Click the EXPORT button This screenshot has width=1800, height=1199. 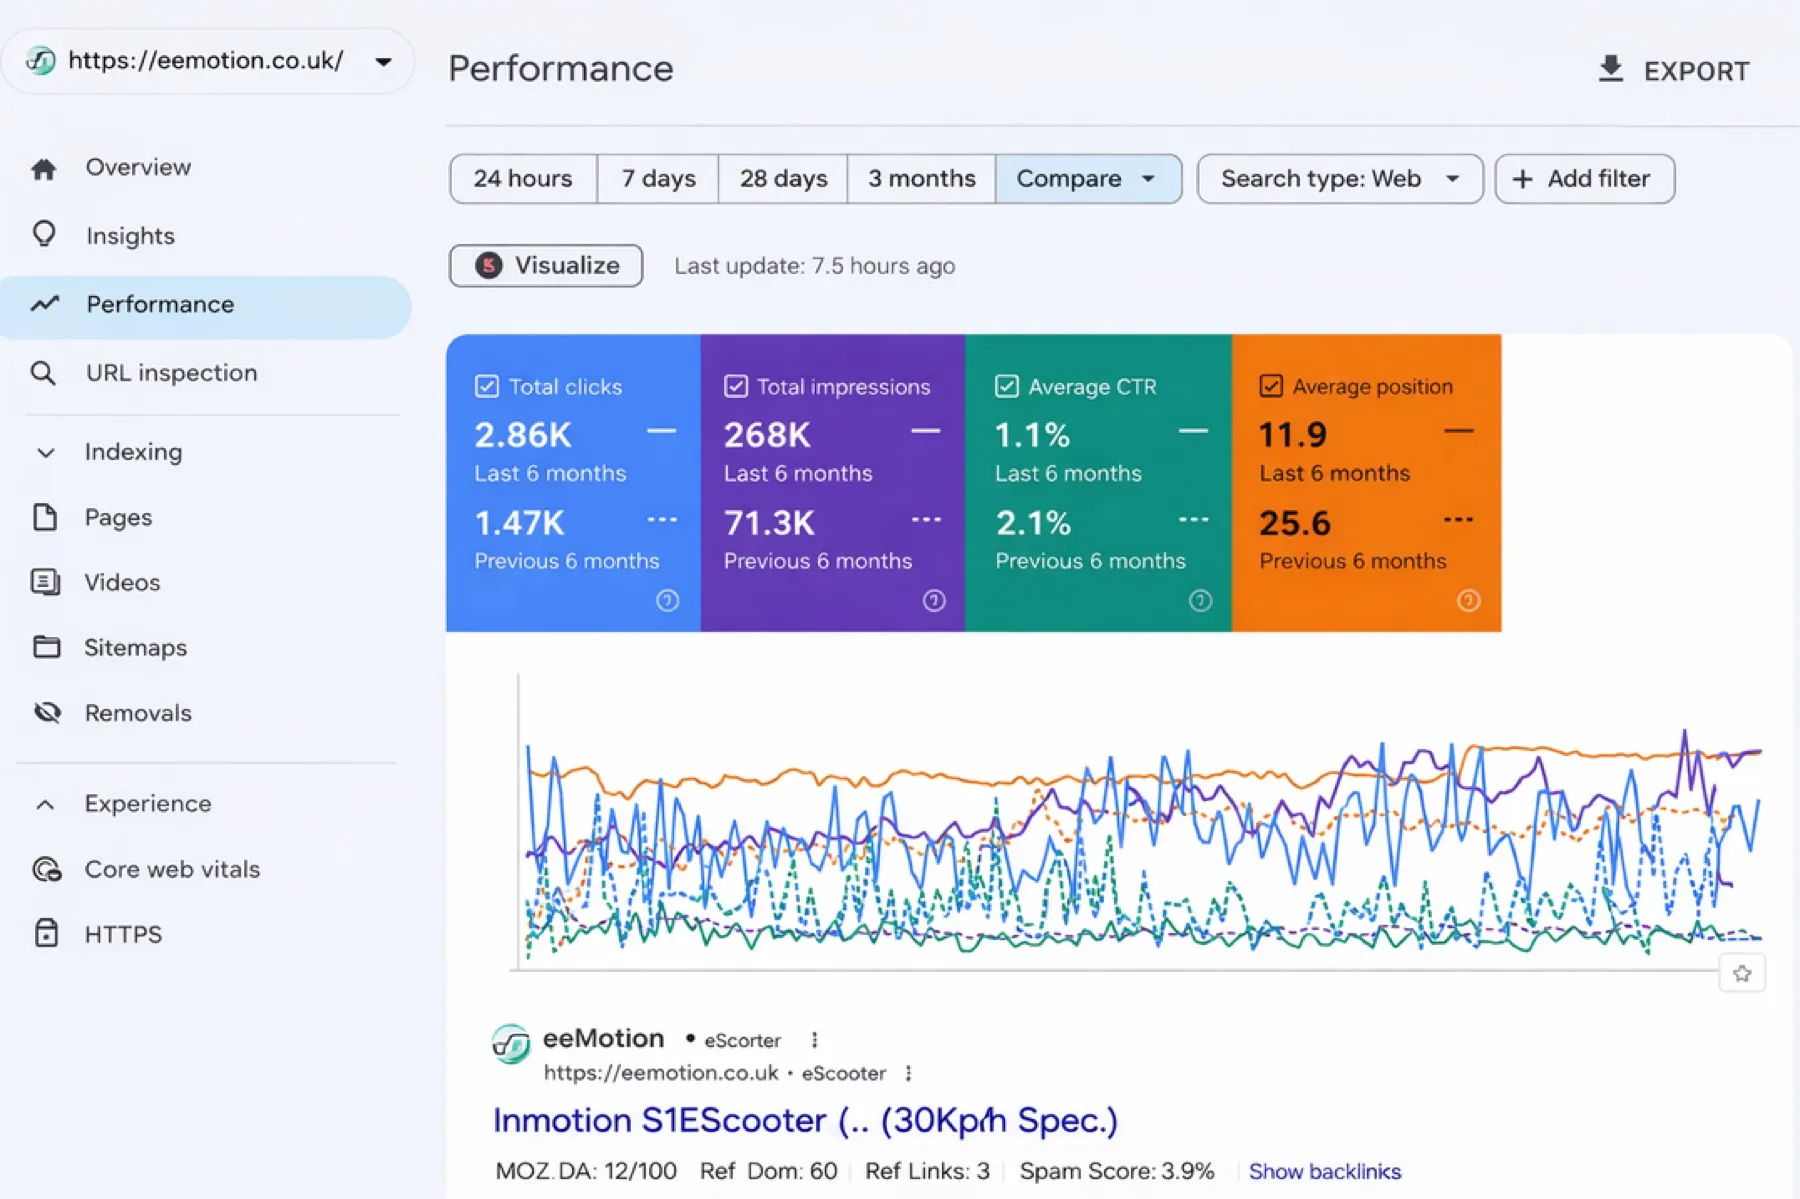1674,70
